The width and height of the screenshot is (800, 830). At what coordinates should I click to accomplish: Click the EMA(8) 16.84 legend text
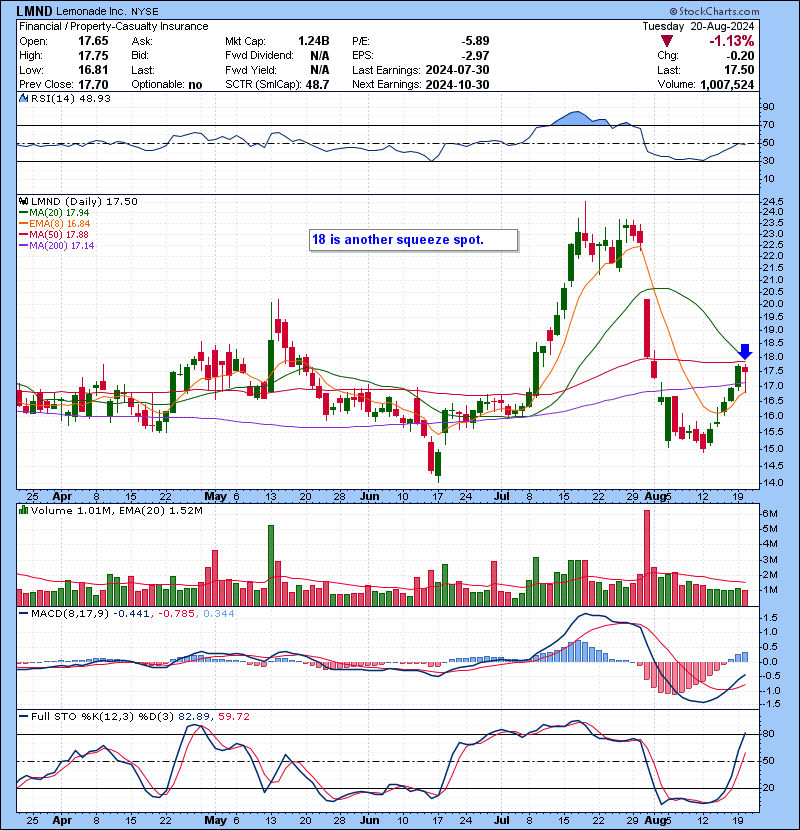(59, 224)
